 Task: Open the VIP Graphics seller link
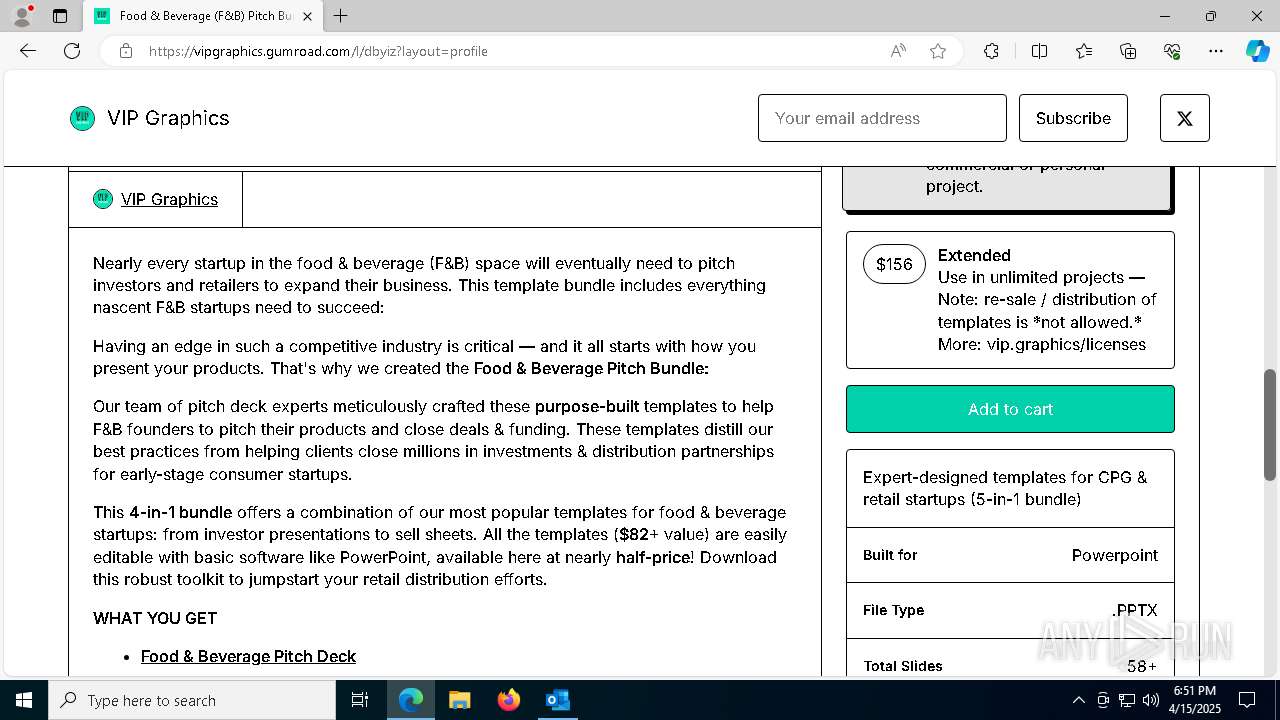pyautogui.click(x=169, y=199)
